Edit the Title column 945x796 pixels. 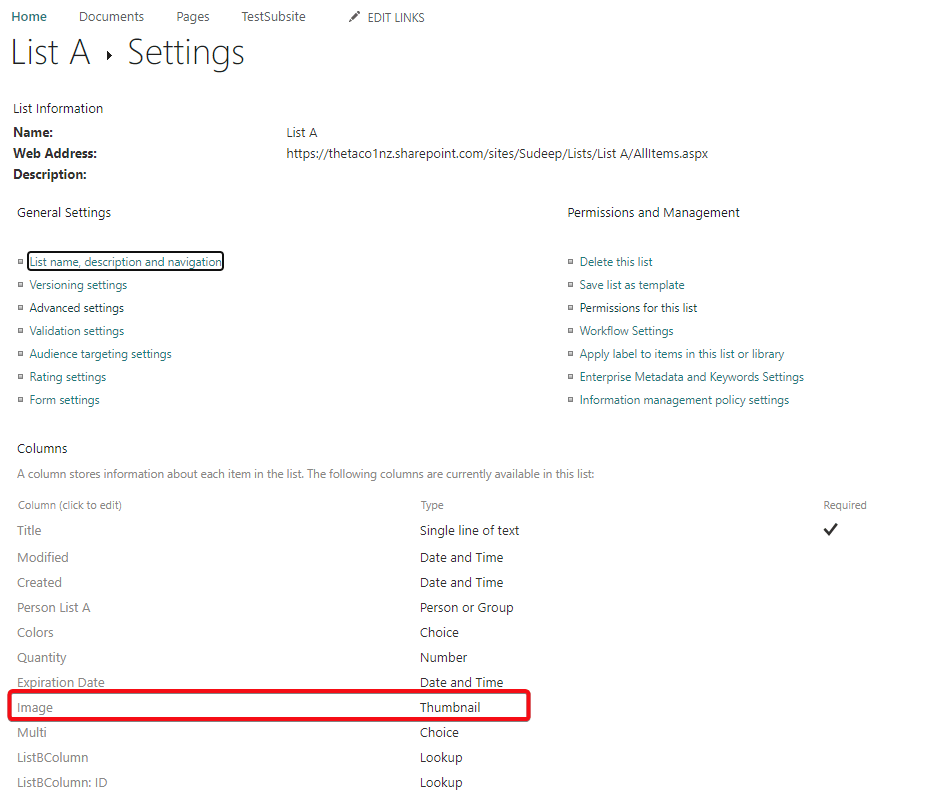click(29, 531)
